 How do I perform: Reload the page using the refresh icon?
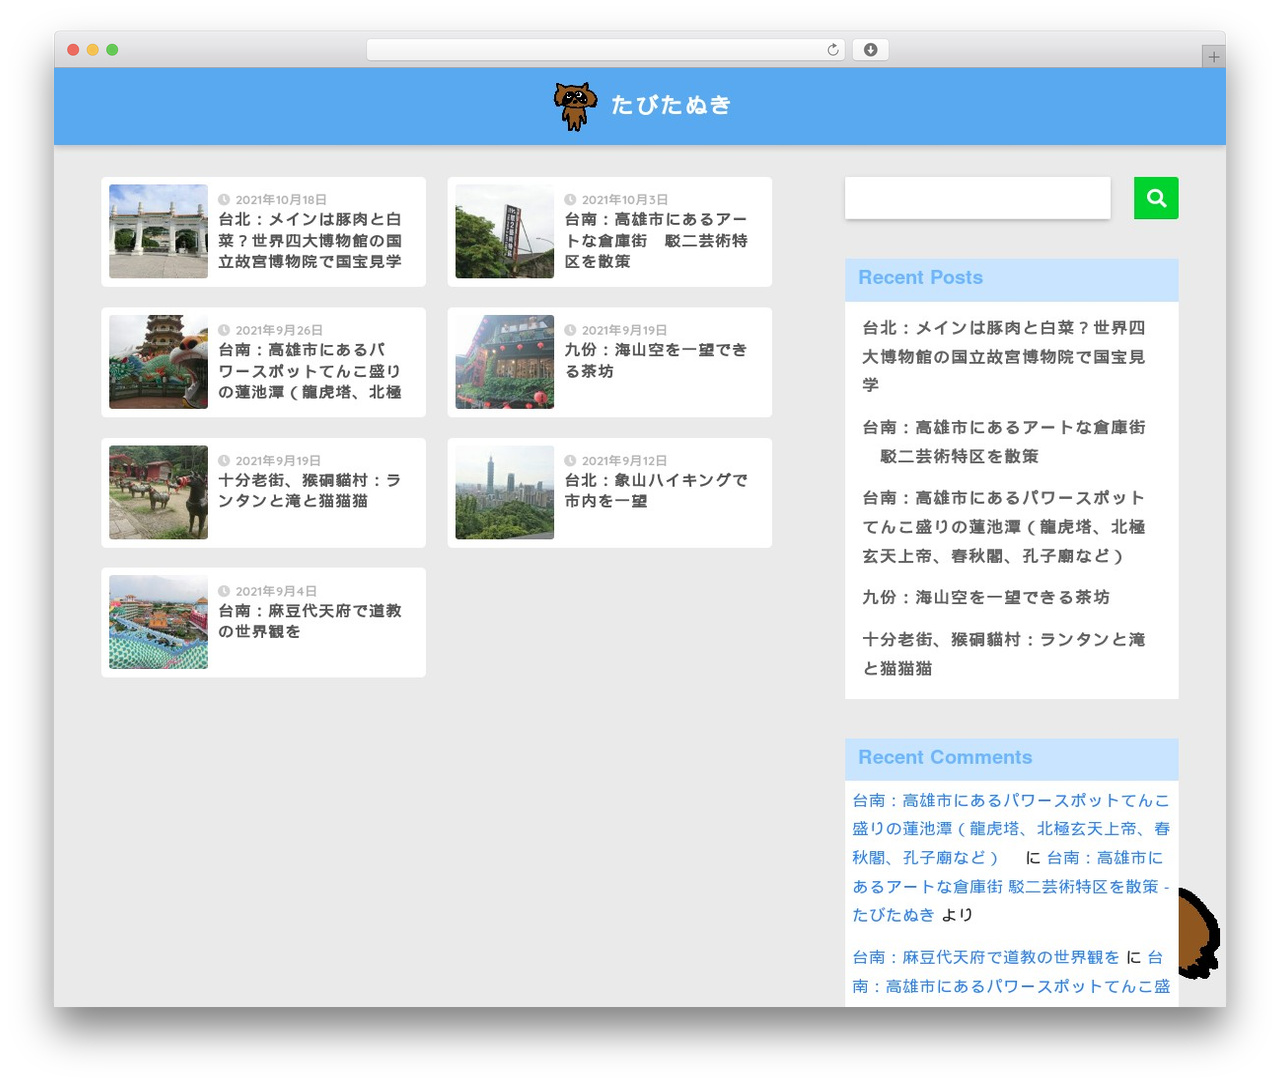[833, 50]
